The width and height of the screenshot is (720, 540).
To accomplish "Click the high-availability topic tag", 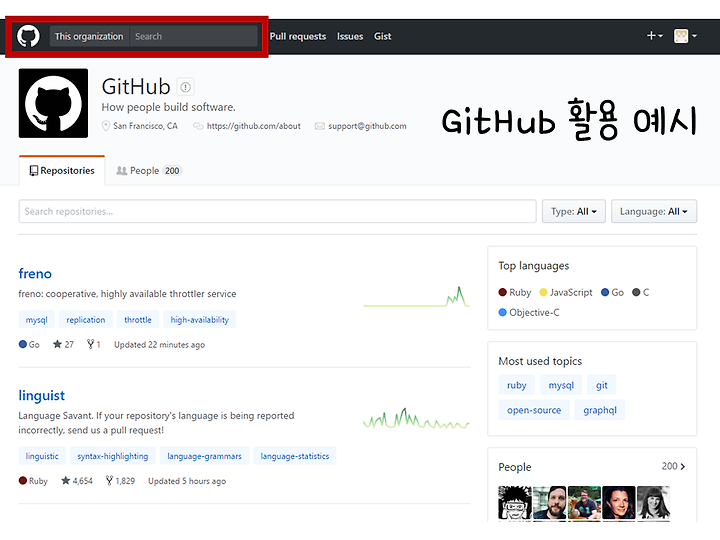I will 200,320.
